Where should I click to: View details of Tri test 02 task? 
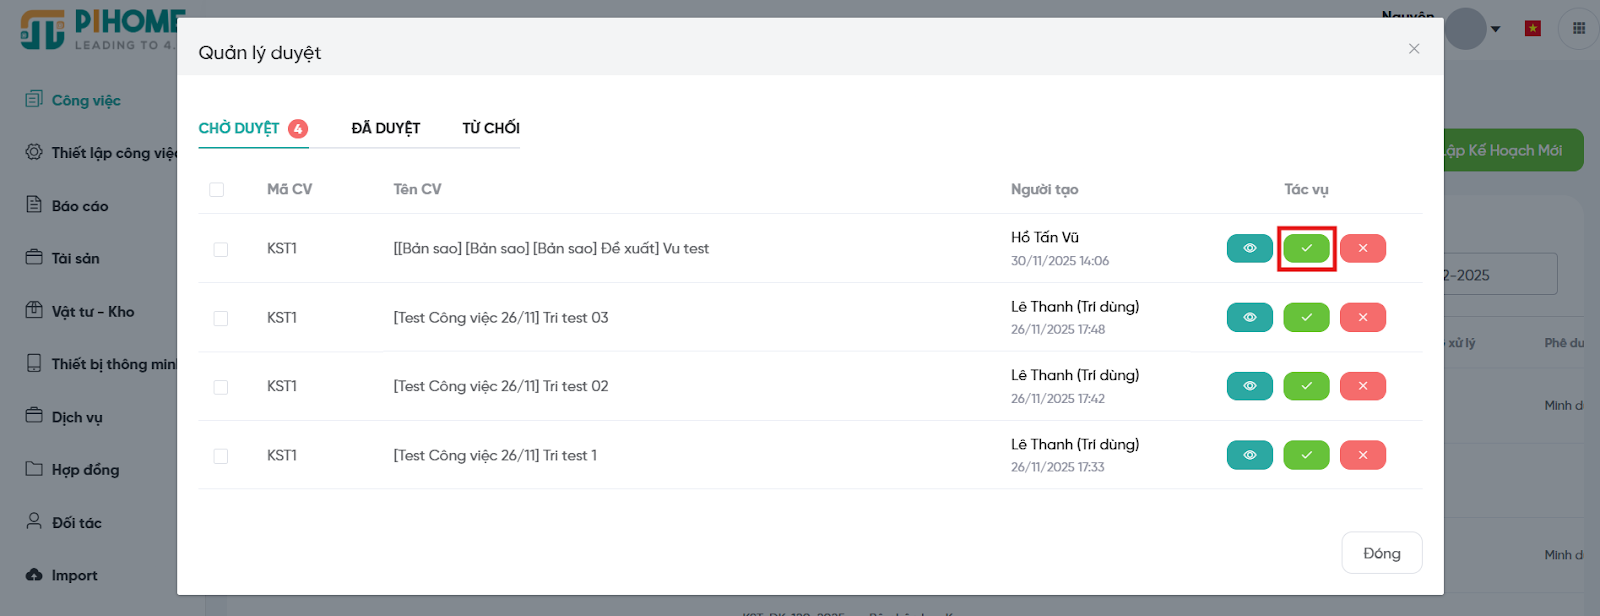pos(1249,386)
